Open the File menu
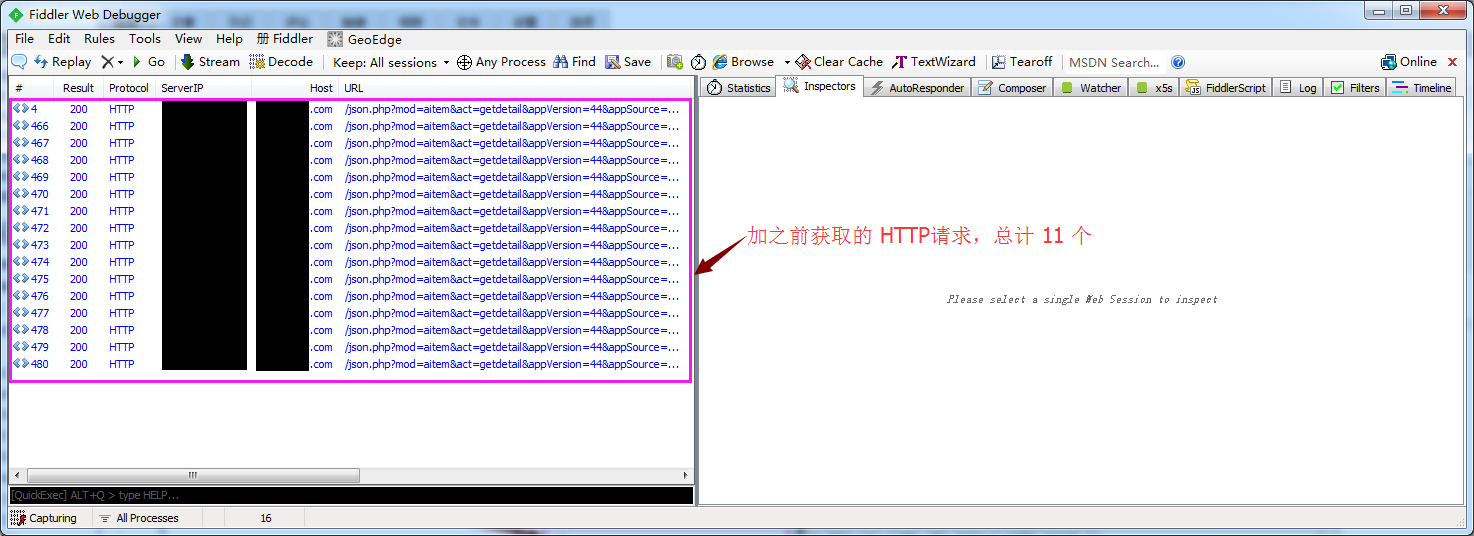This screenshot has height=536, width=1474. [x=25, y=39]
